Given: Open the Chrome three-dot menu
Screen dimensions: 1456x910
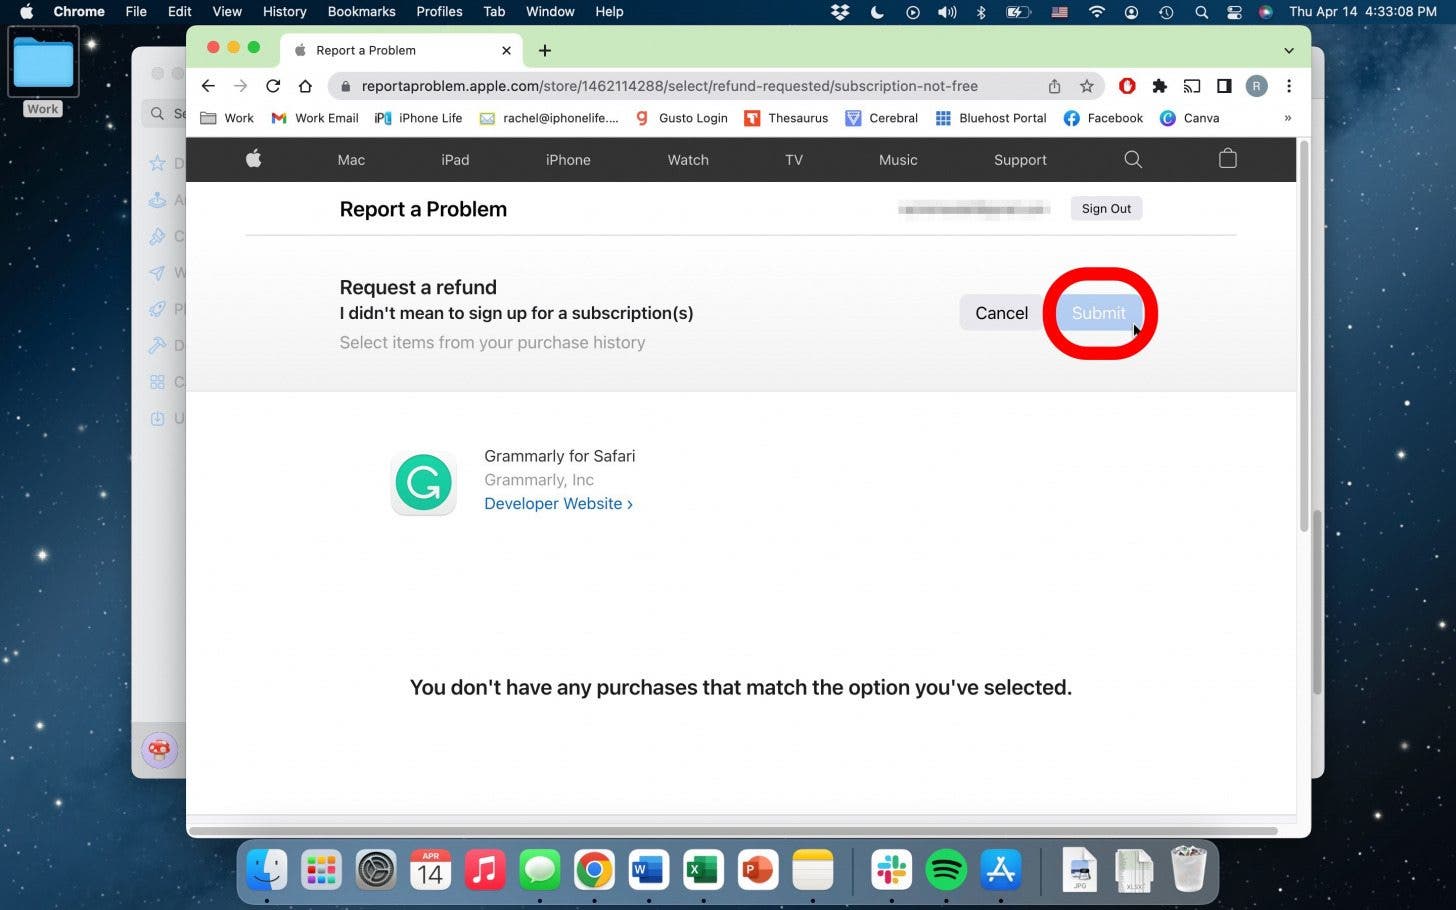Looking at the screenshot, I should tap(1290, 86).
